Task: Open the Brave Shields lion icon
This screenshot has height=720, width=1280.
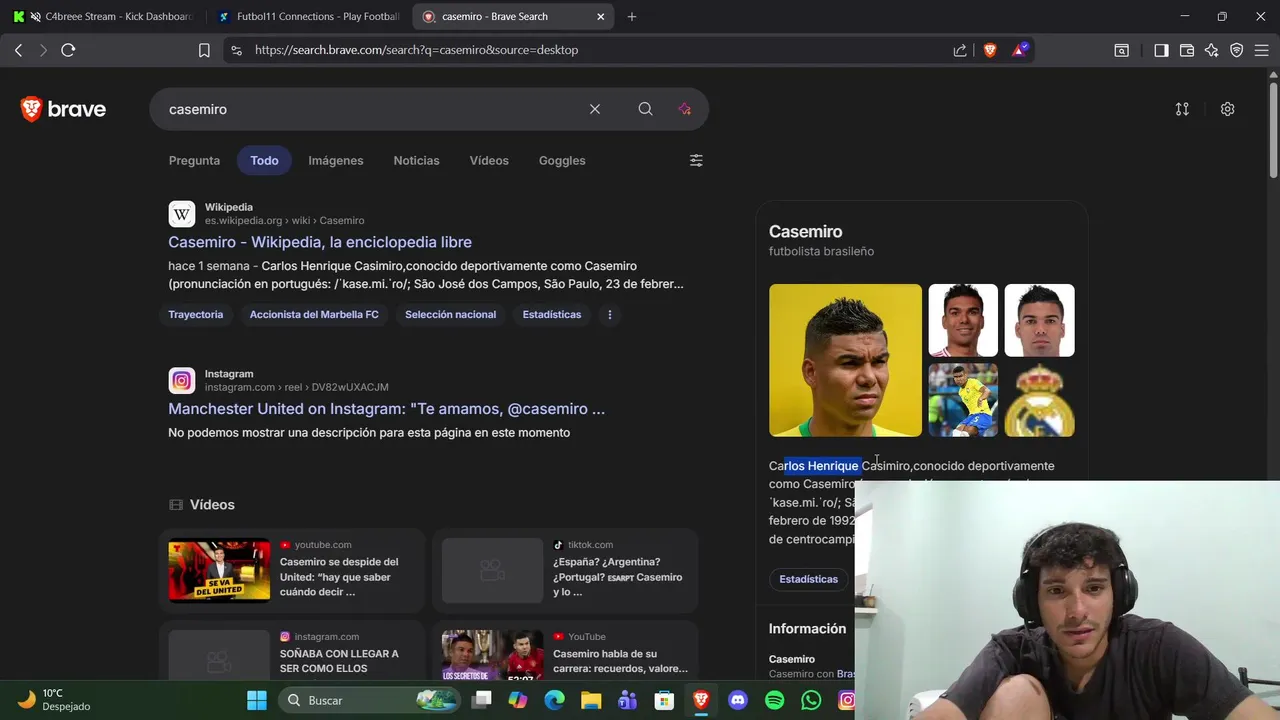Action: pos(990,50)
